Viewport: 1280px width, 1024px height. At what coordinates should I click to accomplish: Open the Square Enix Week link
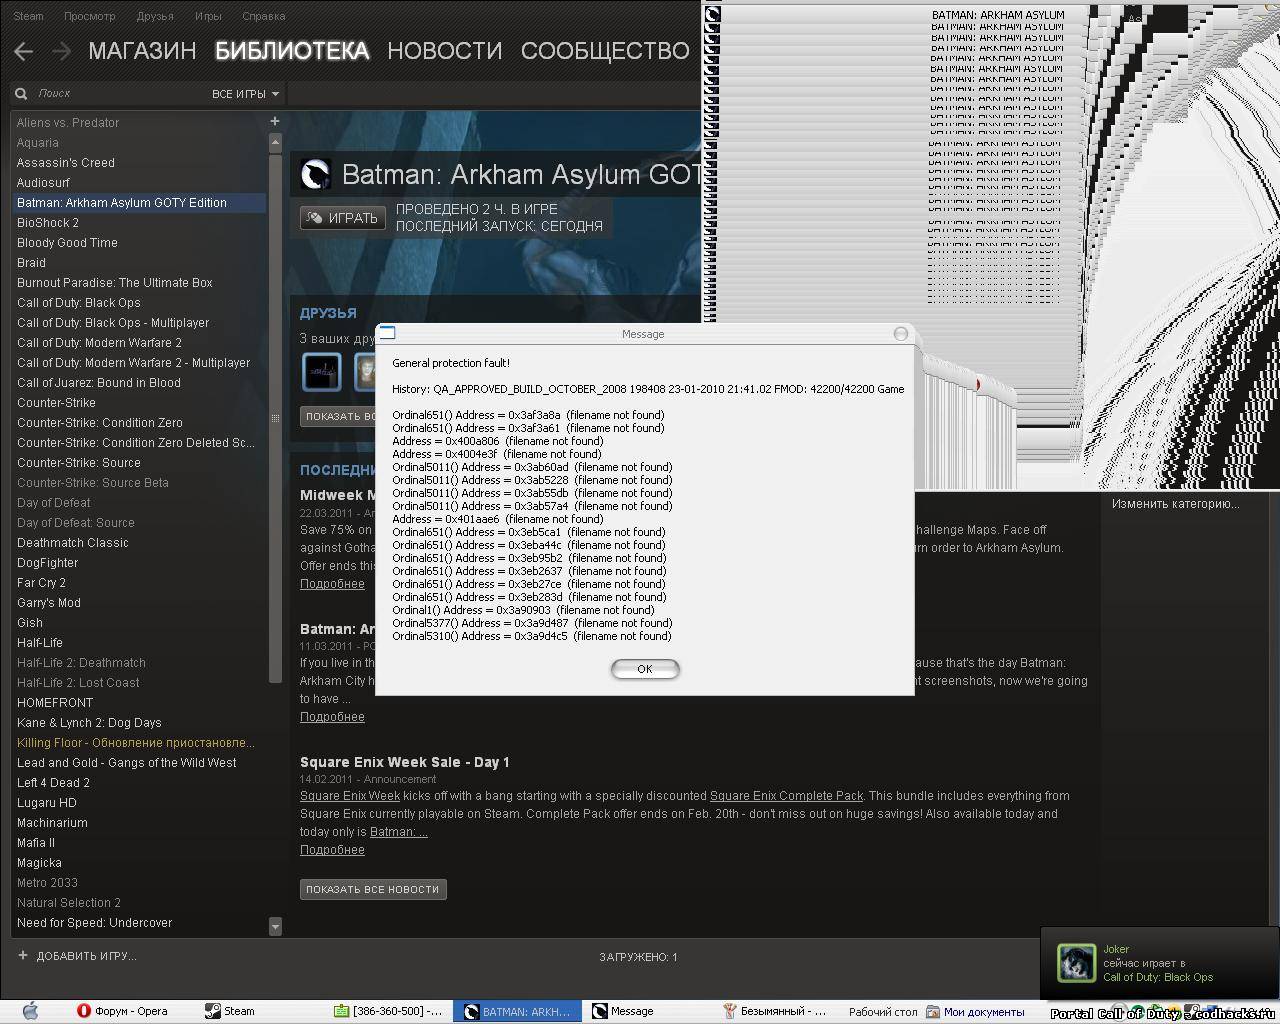click(x=350, y=796)
